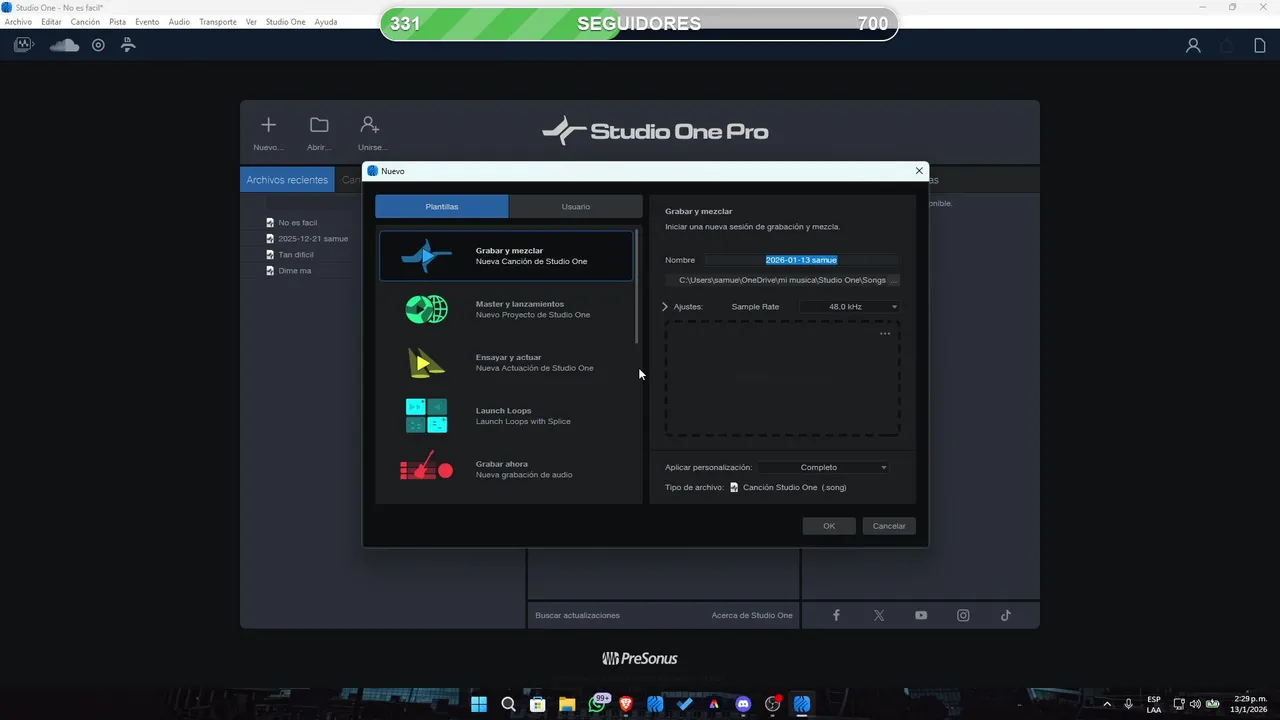Open the TikTok icon on start page

(1006, 615)
